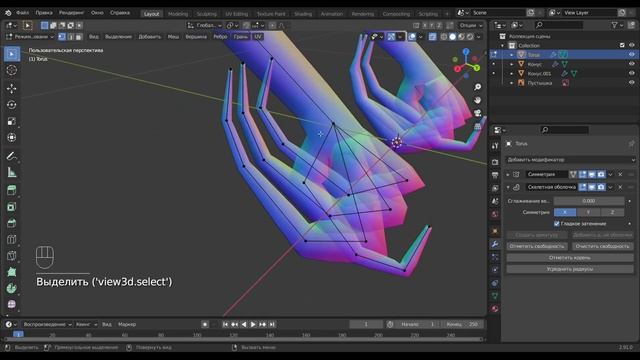
Task: Toggle X-ray display mode
Action: coord(433,37)
